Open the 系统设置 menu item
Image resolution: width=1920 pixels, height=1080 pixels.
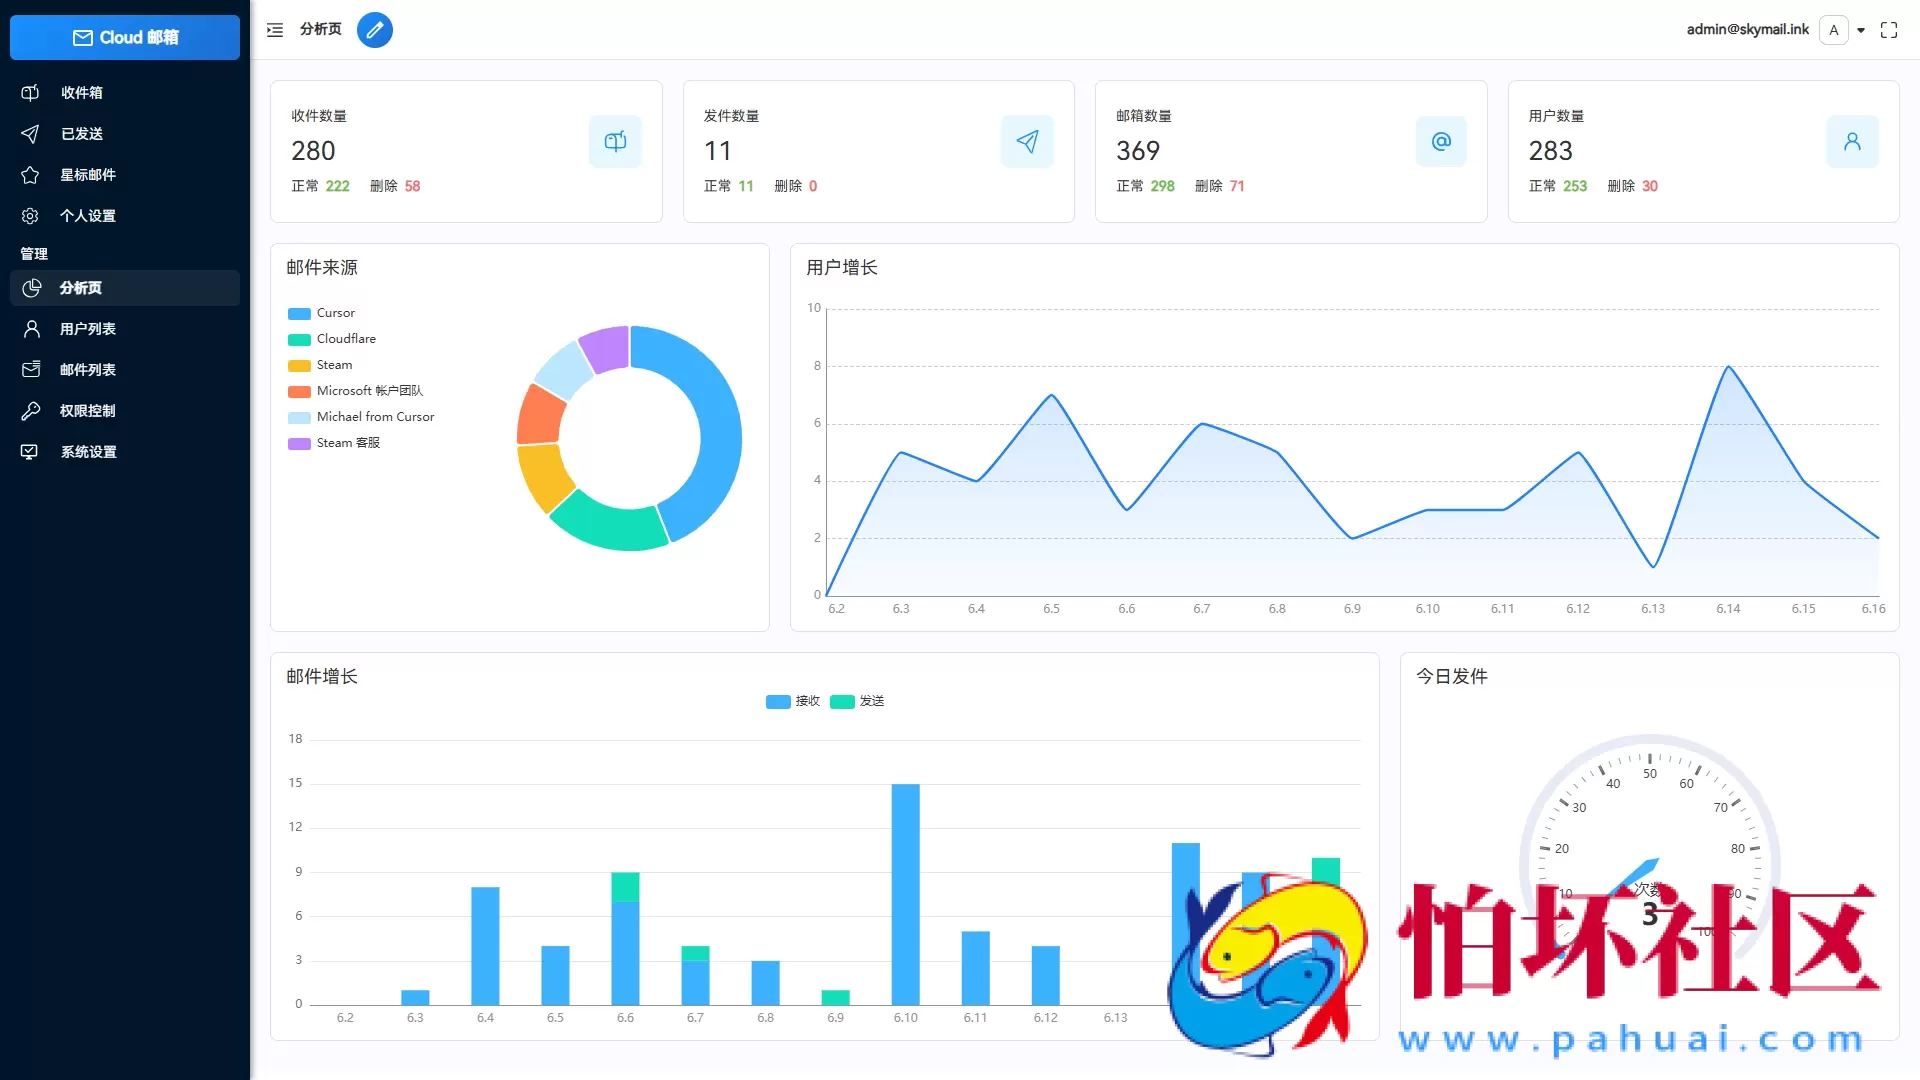[88, 451]
